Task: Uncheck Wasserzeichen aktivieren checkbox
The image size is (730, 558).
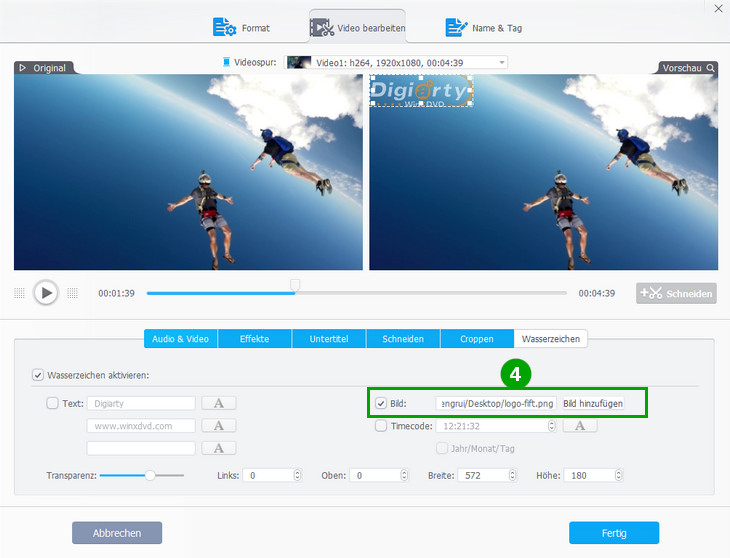Action: [38, 375]
